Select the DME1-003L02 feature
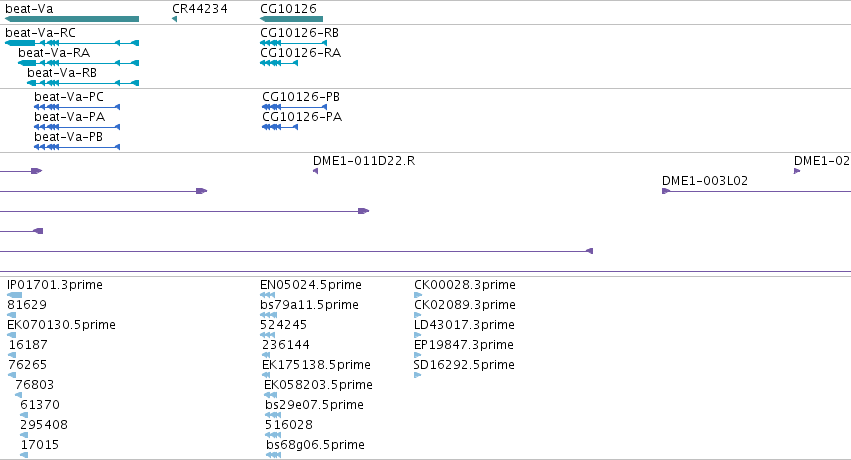 757,191
